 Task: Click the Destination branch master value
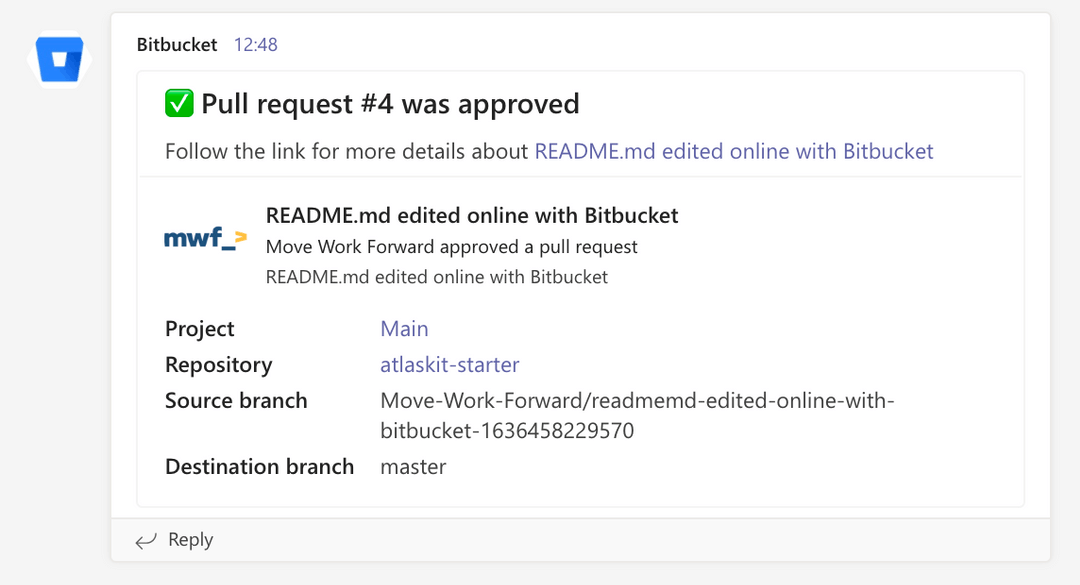(x=413, y=466)
